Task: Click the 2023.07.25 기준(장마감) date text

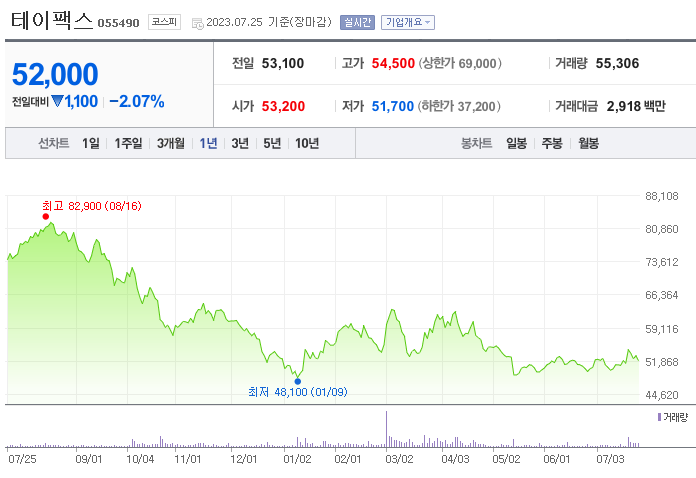Action: coord(269,22)
